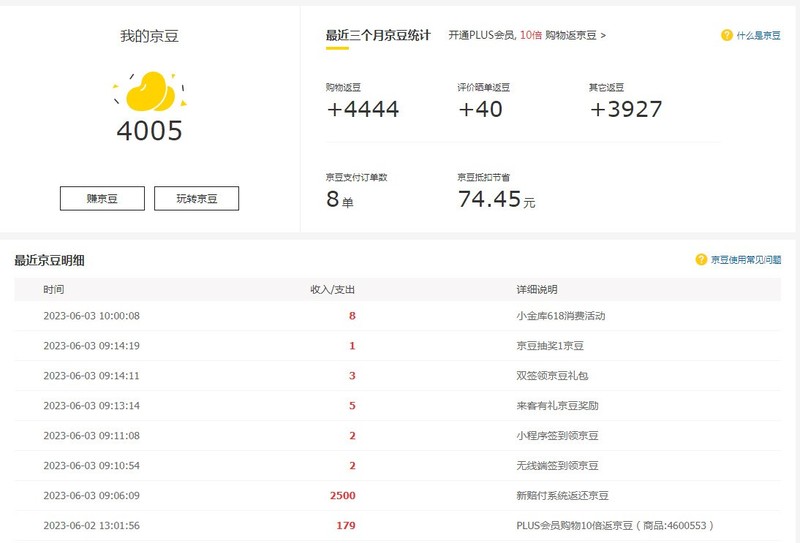The width and height of the screenshot is (800, 543).
Task: Click the PLUS会员购物10倍返京豆 description
Action: [x=615, y=526]
